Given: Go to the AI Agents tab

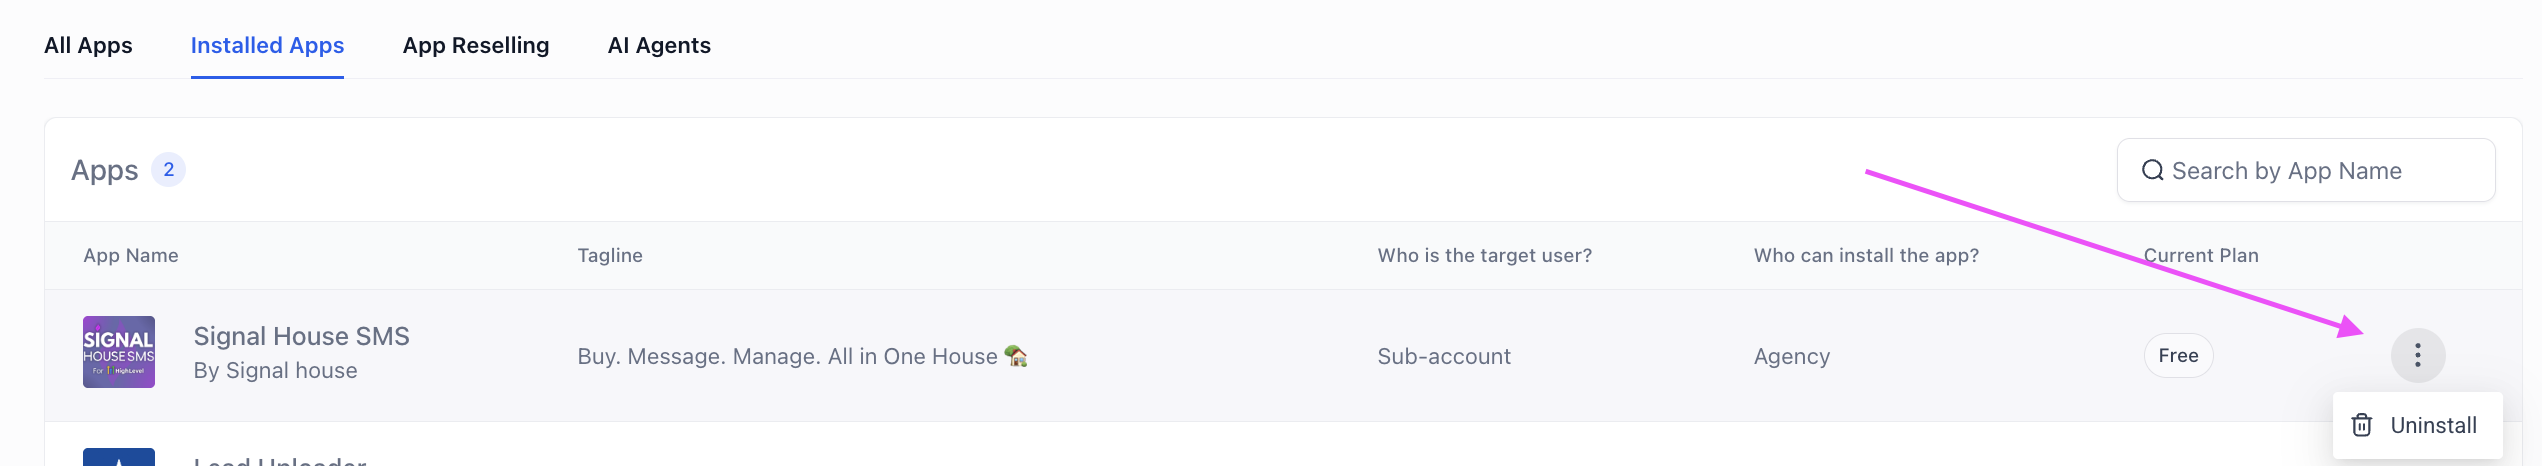Looking at the screenshot, I should point(659,45).
